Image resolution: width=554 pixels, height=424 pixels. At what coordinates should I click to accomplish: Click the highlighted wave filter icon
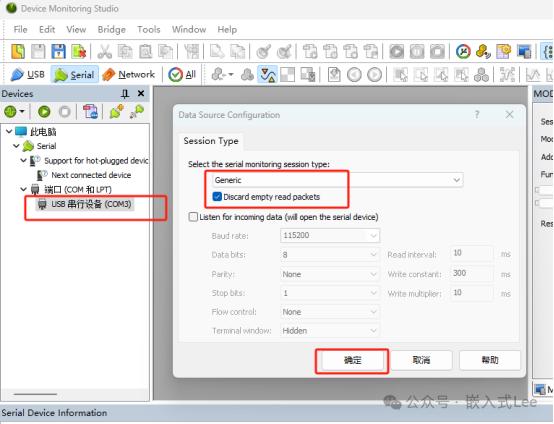[x=267, y=75]
